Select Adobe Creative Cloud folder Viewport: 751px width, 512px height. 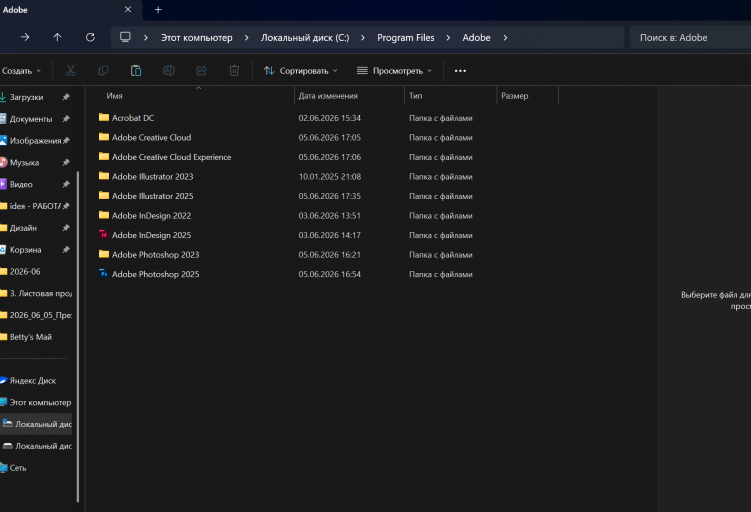tap(151, 137)
